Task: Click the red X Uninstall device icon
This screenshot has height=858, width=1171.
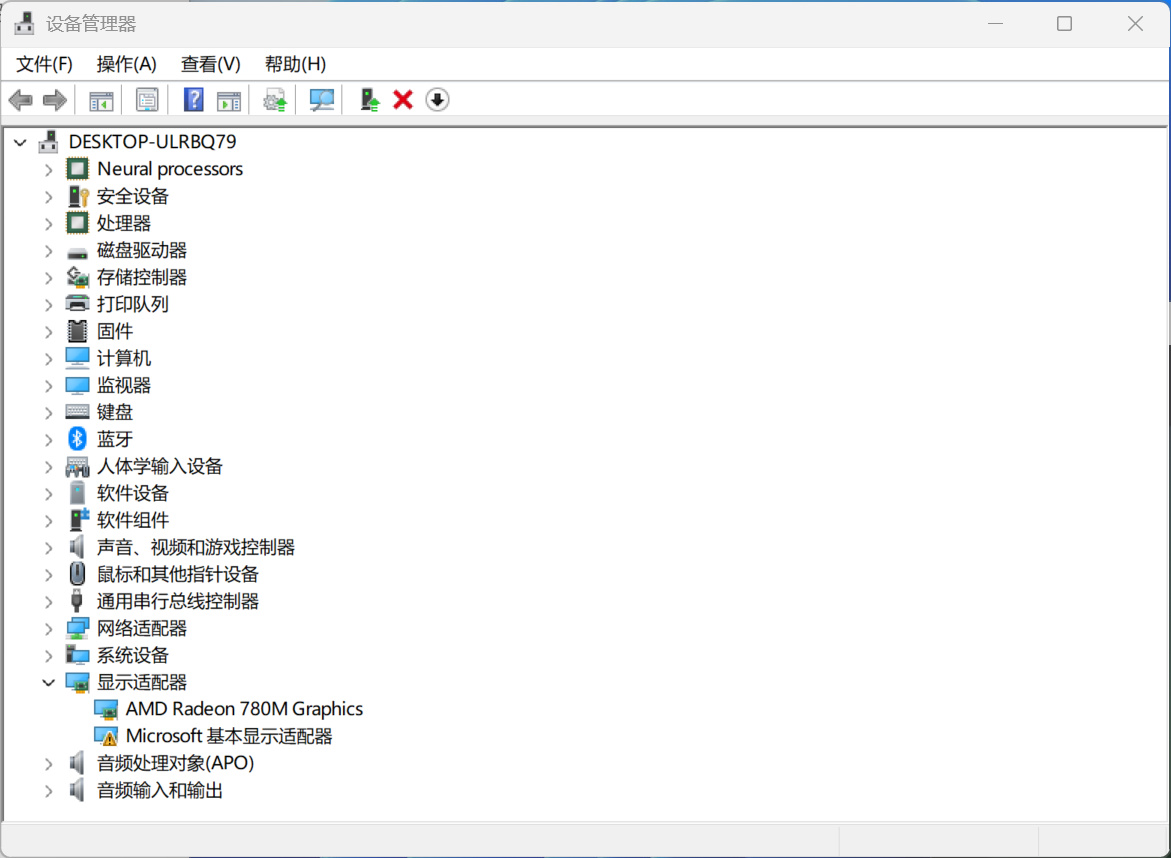Action: pos(403,100)
